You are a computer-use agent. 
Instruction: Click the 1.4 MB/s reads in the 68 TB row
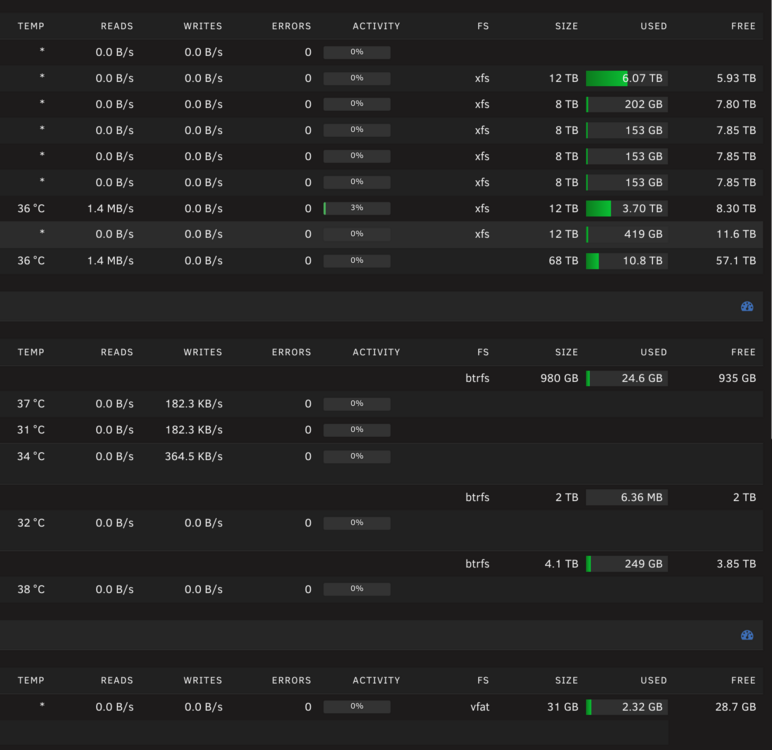(110, 261)
